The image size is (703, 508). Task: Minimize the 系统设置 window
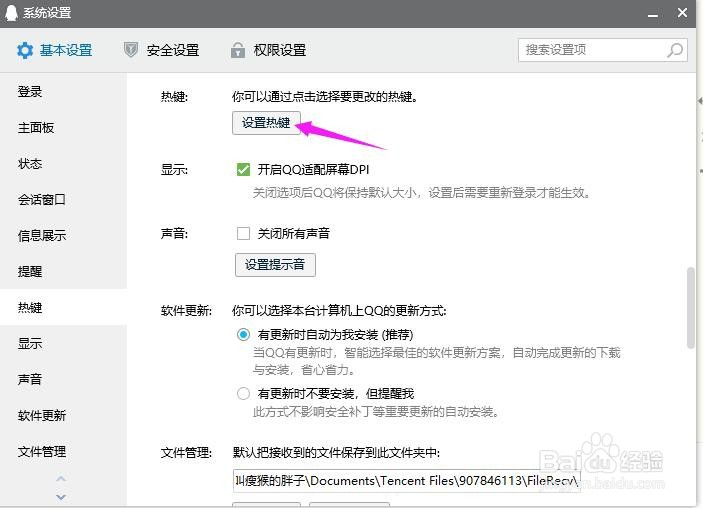click(653, 15)
